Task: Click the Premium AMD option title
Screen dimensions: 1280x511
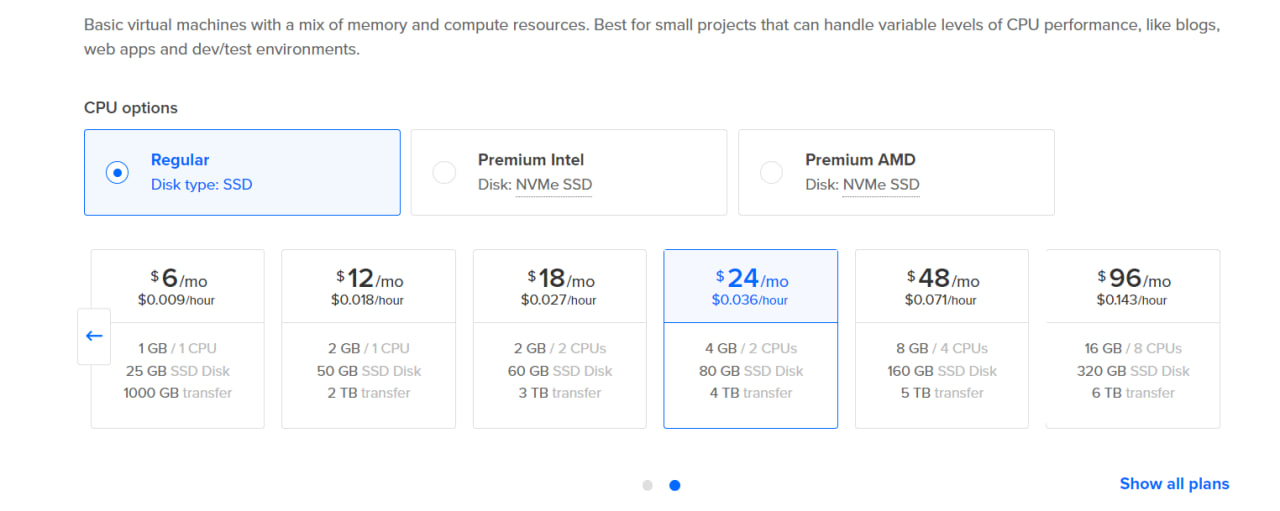Action: (x=860, y=160)
